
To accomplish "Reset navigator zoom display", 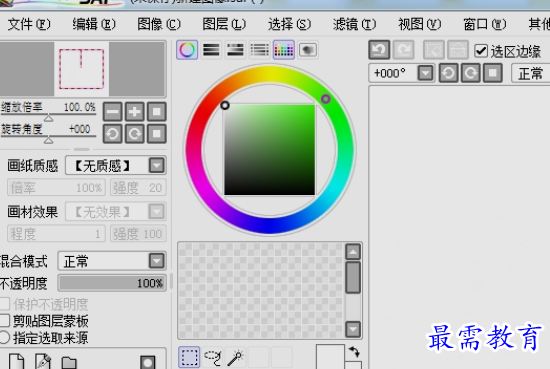I will (x=156, y=112).
